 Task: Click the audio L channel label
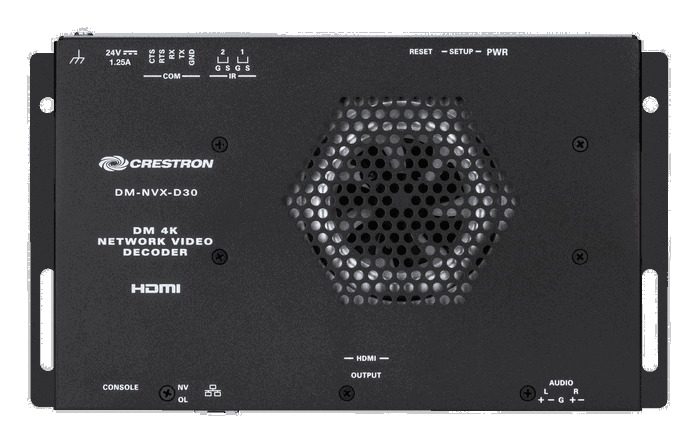[546, 391]
